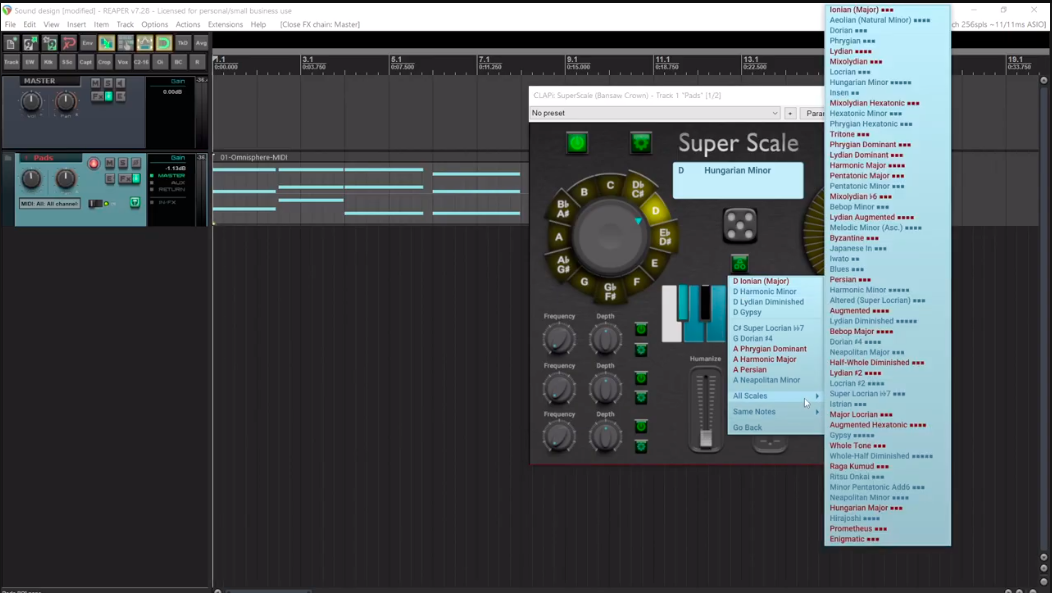
Task: Click the Env toolbar button
Action: coord(87,43)
